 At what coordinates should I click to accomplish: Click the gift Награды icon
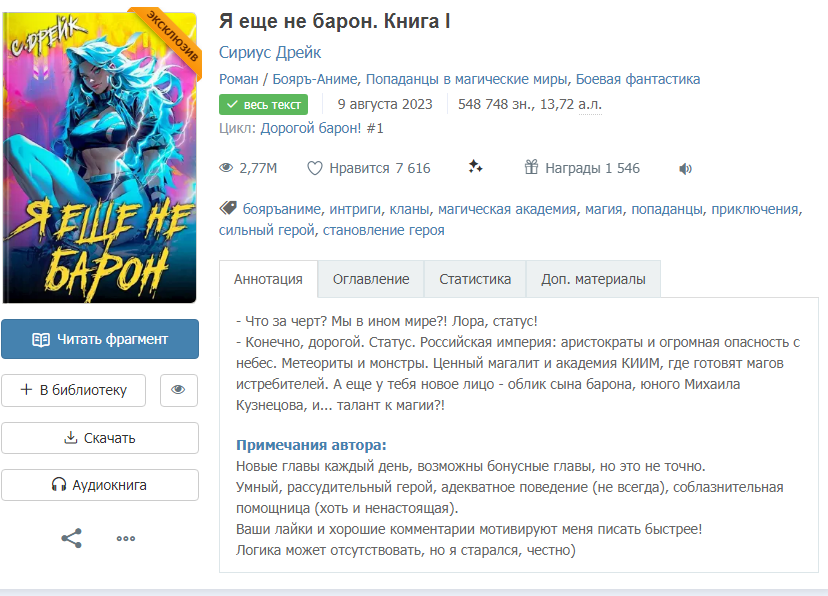pos(531,167)
